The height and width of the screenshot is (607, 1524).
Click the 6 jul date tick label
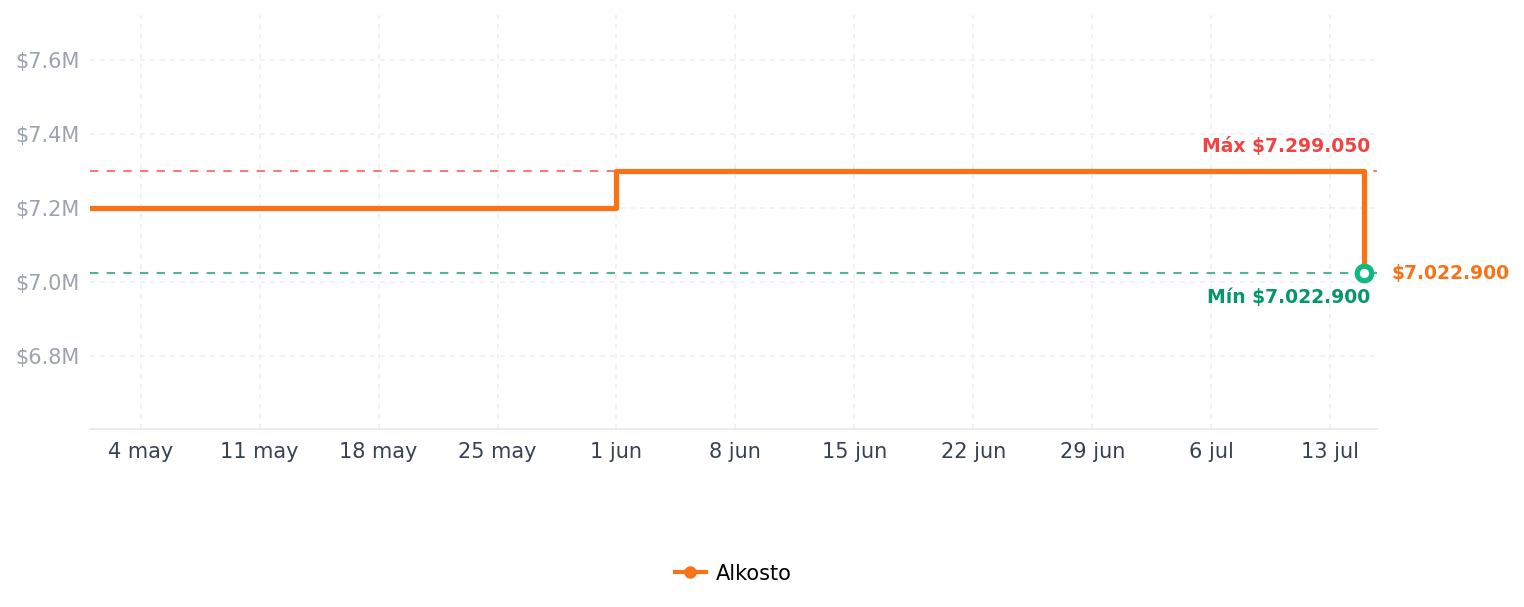coord(1211,451)
